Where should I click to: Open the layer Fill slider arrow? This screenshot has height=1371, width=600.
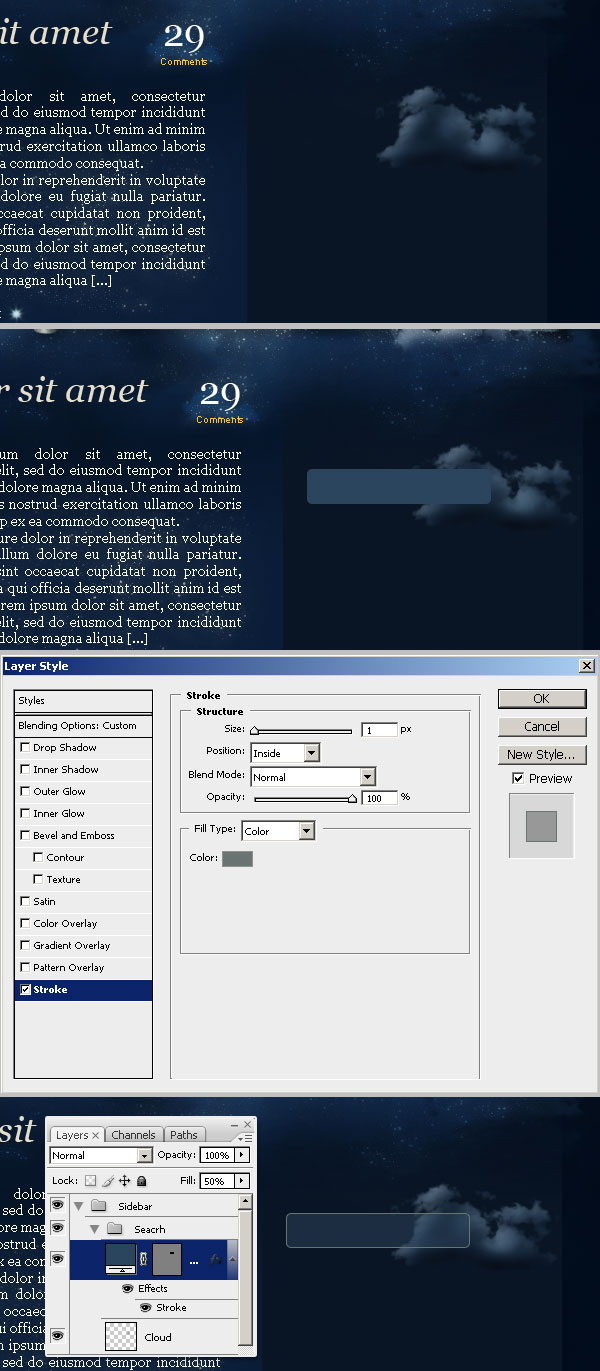(241, 1181)
